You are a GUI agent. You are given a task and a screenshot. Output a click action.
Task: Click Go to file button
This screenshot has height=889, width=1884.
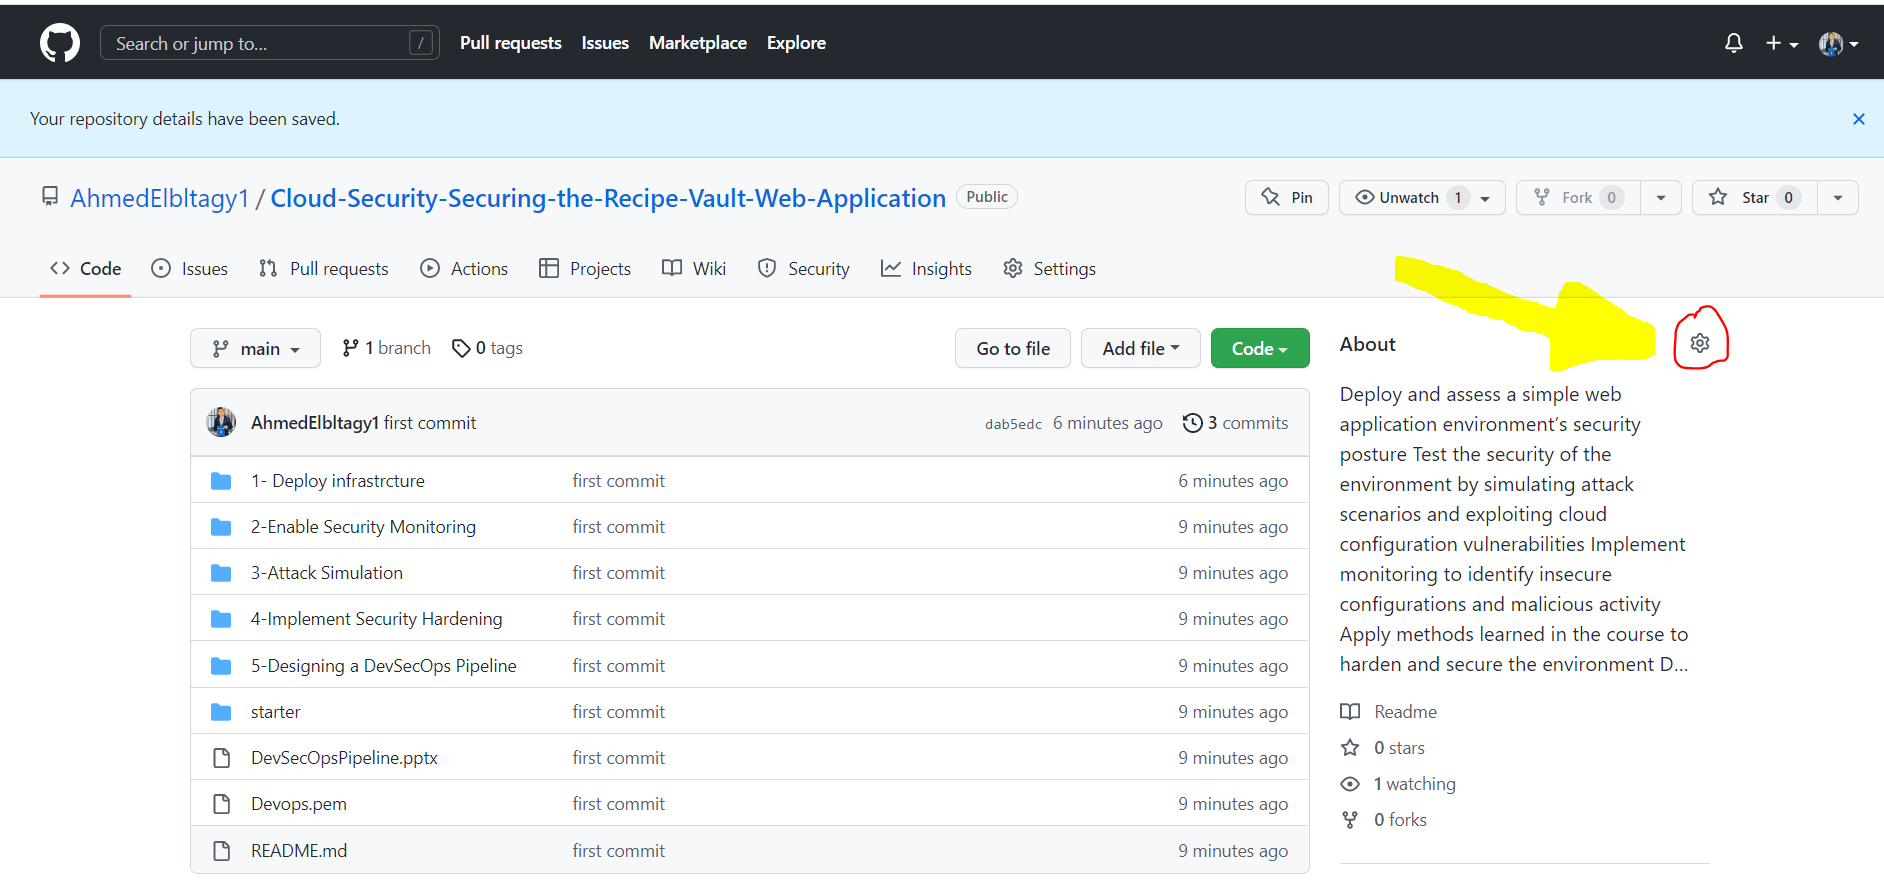tap(1013, 348)
